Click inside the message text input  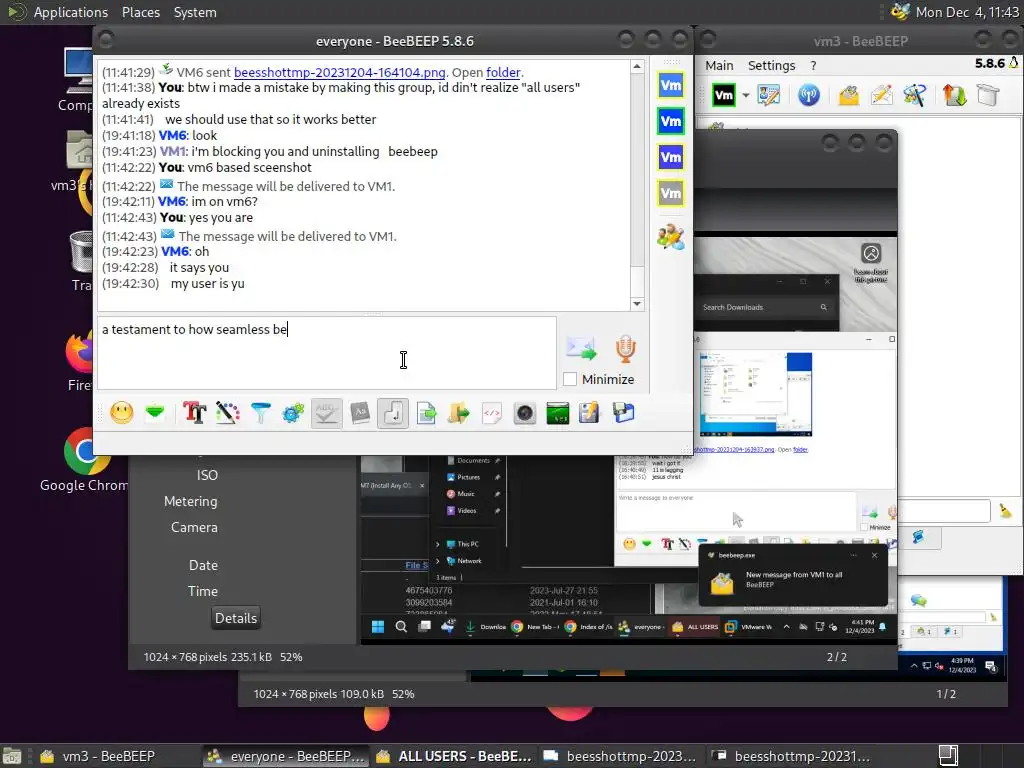tap(327, 353)
